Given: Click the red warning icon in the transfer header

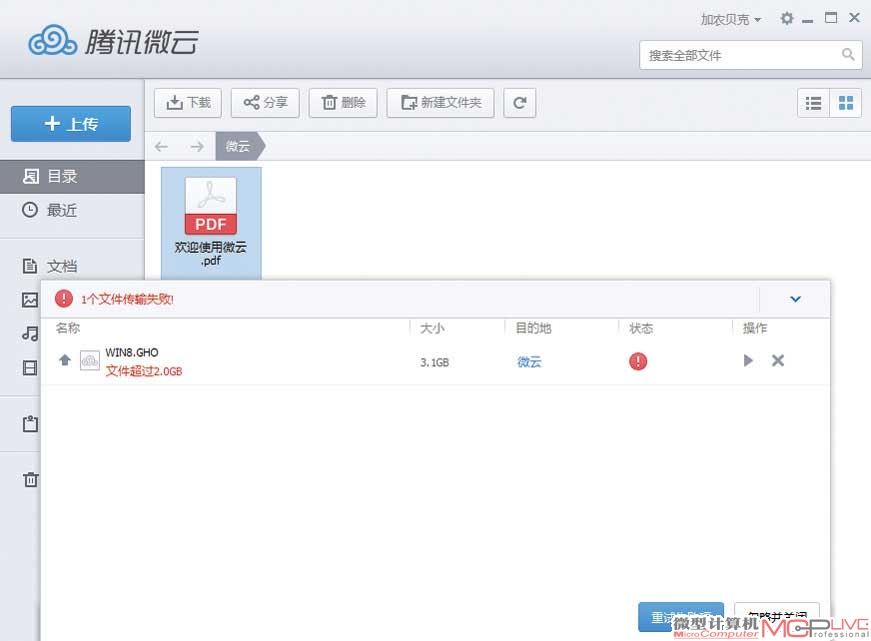Looking at the screenshot, I should tap(64, 299).
